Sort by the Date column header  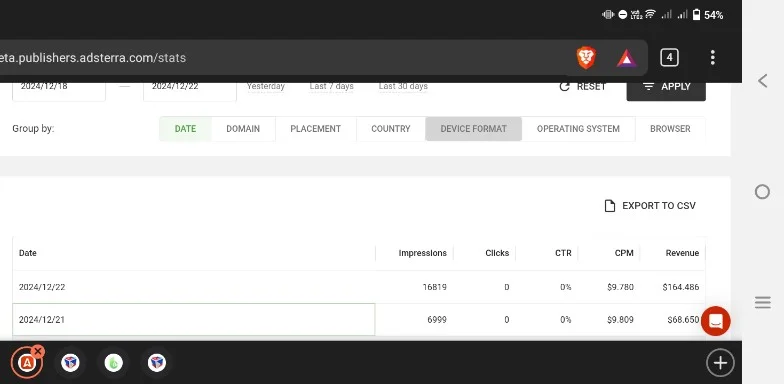(28, 253)
